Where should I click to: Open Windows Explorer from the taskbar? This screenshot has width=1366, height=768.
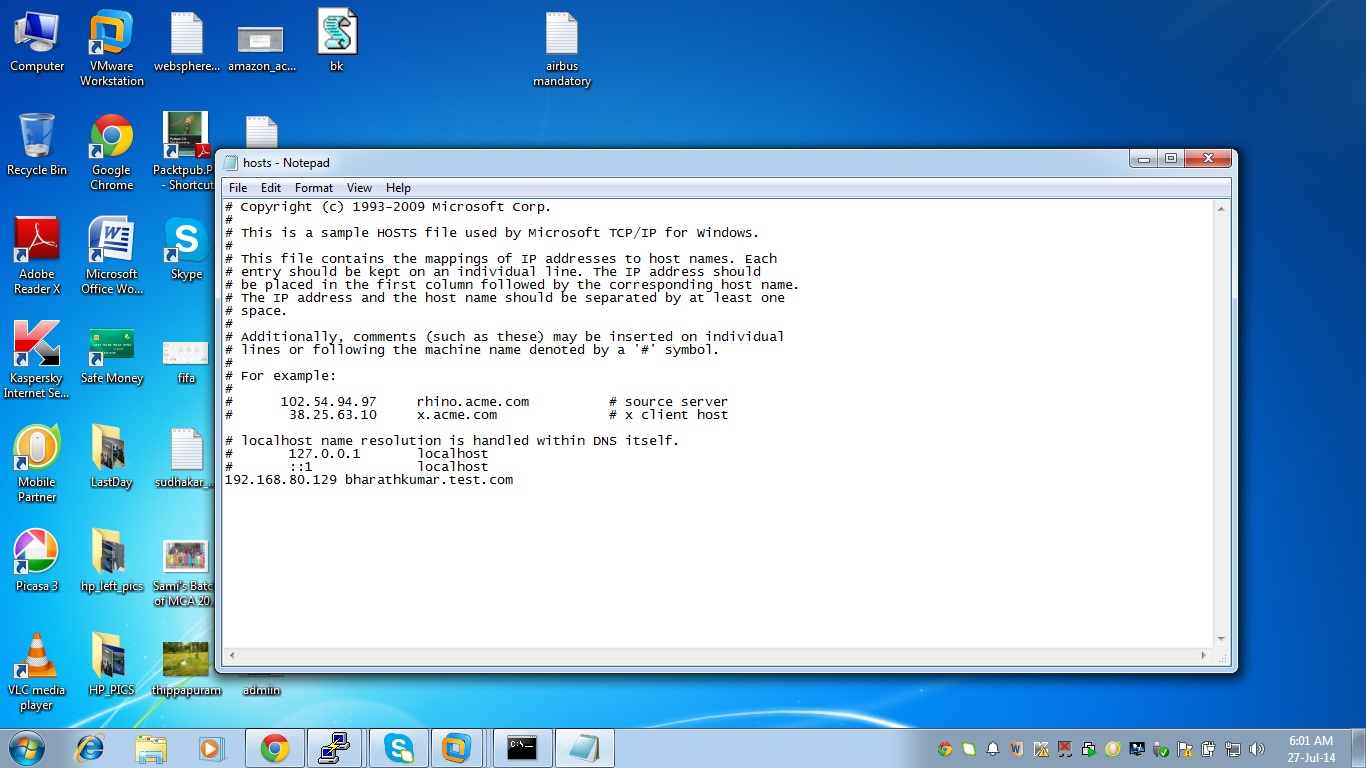[x=151, y=748]
